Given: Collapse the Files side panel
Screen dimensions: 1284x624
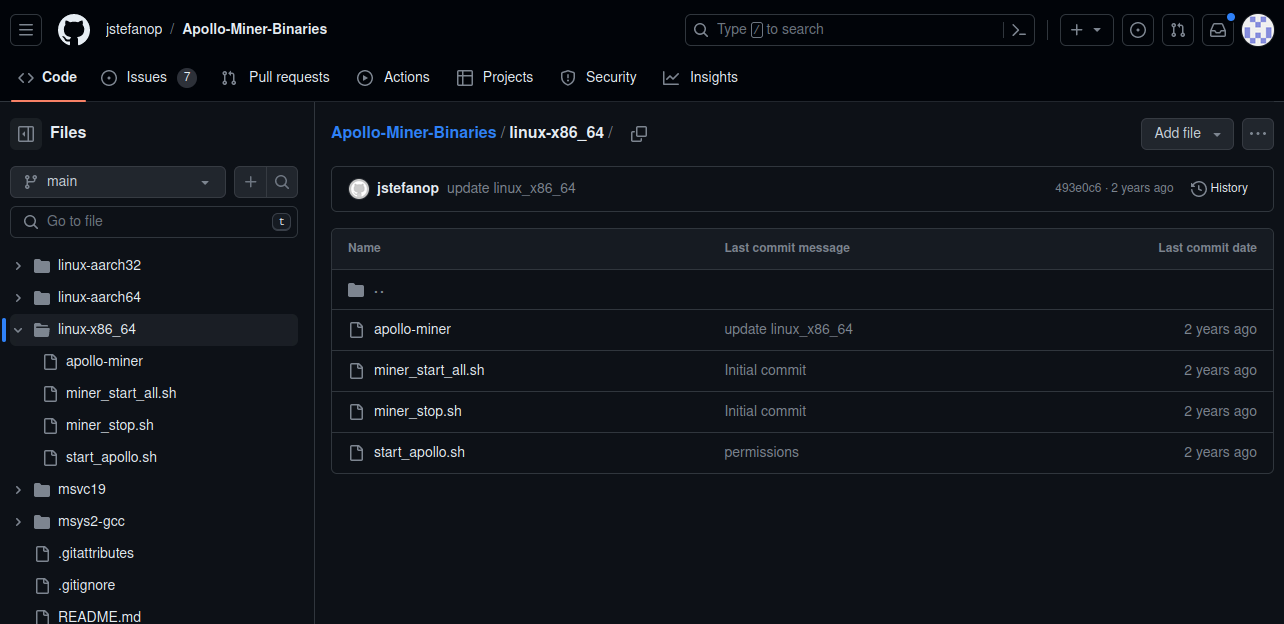Looking at the screenshot, I should point(27,133).
